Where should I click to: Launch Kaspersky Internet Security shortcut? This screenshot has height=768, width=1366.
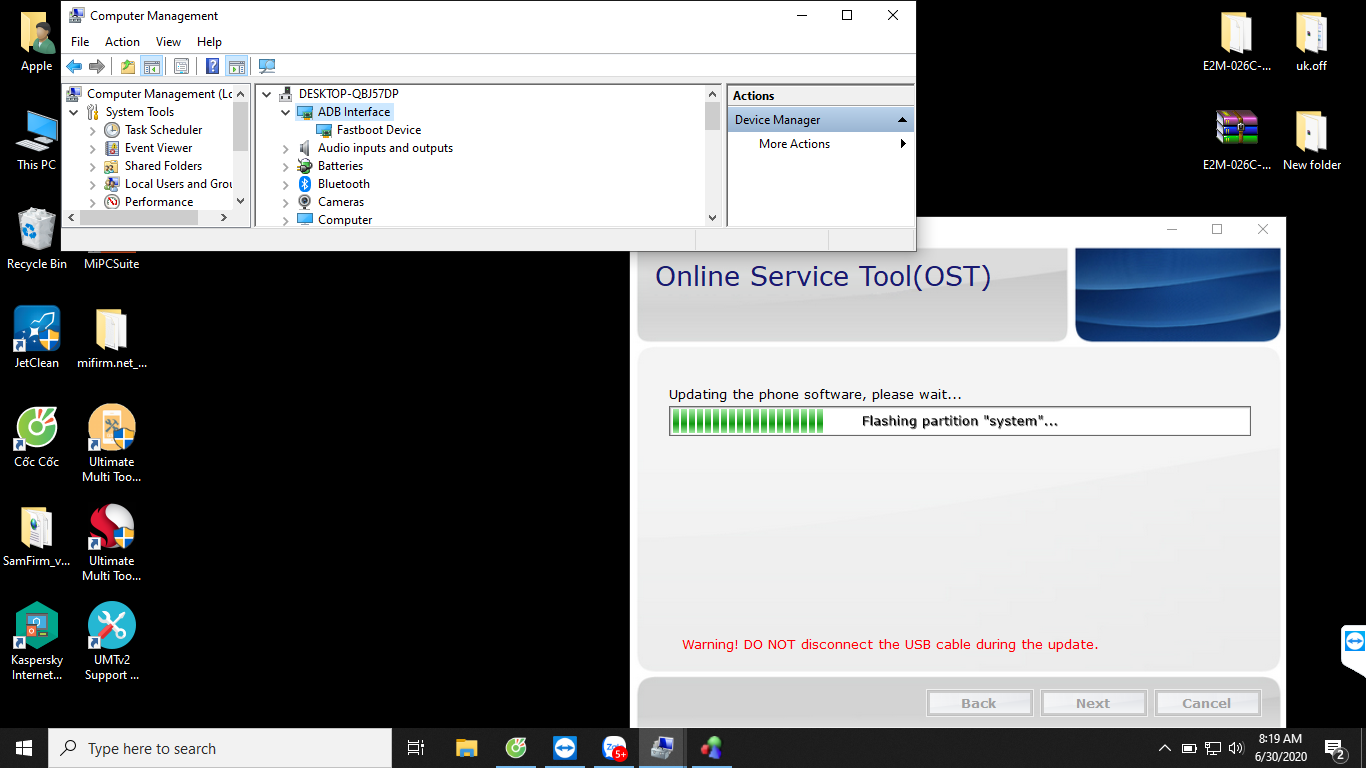coord(37,641)
